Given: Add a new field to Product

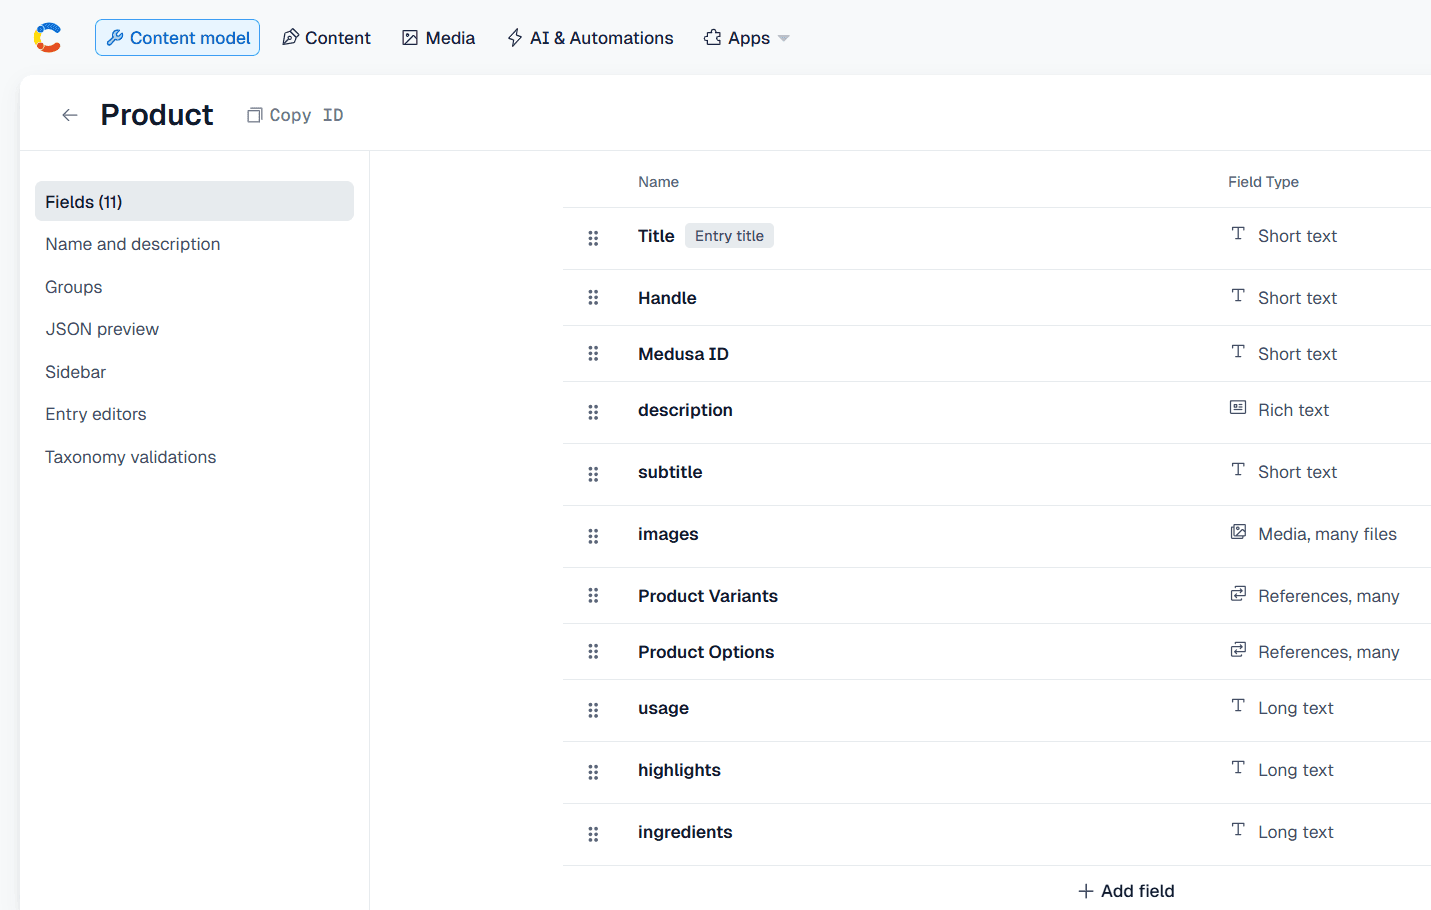Looking at the screenshot, I should coord(1126,891).
